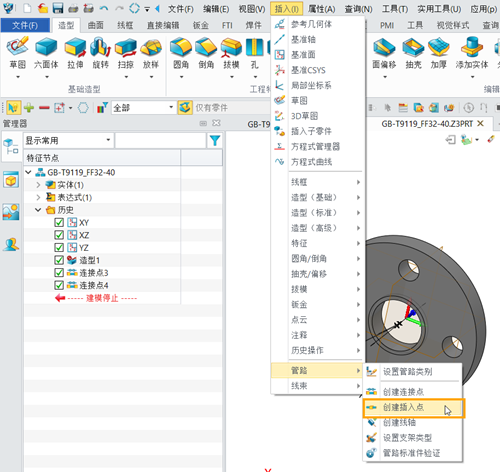Choose 创建连接点 in the submenu

coord(412,392)
